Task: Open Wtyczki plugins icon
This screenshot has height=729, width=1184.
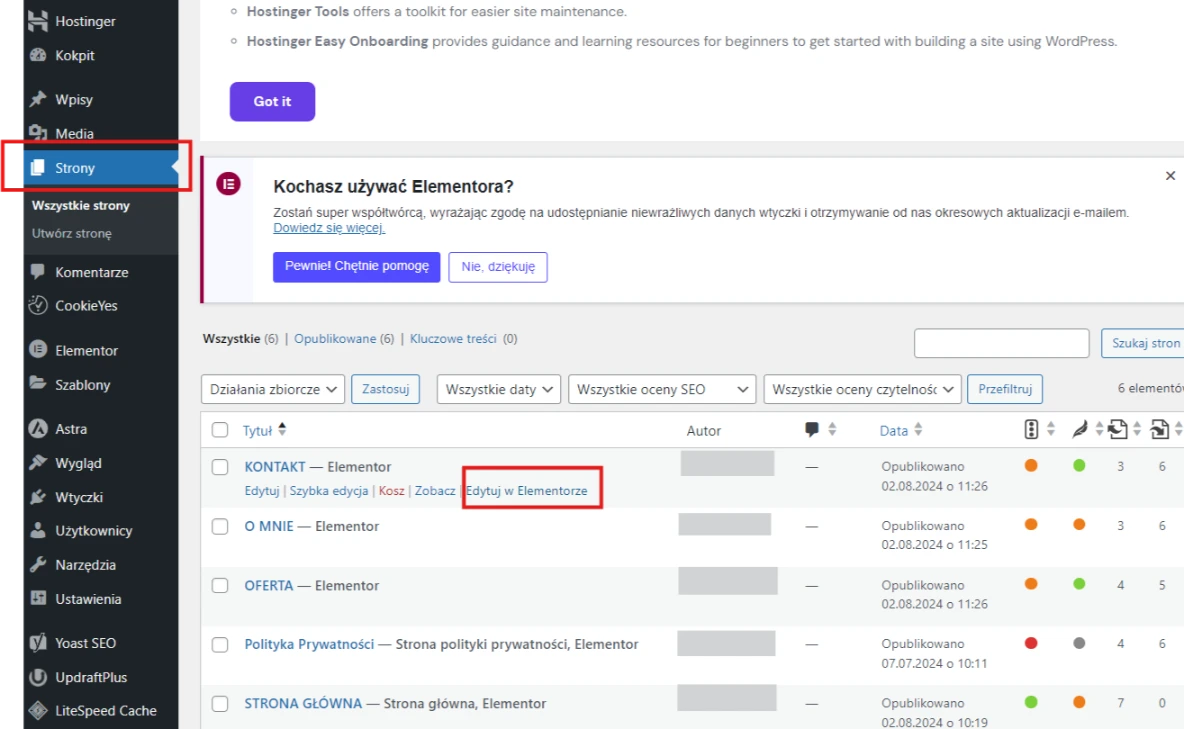Action: click(x=38, y=497)
